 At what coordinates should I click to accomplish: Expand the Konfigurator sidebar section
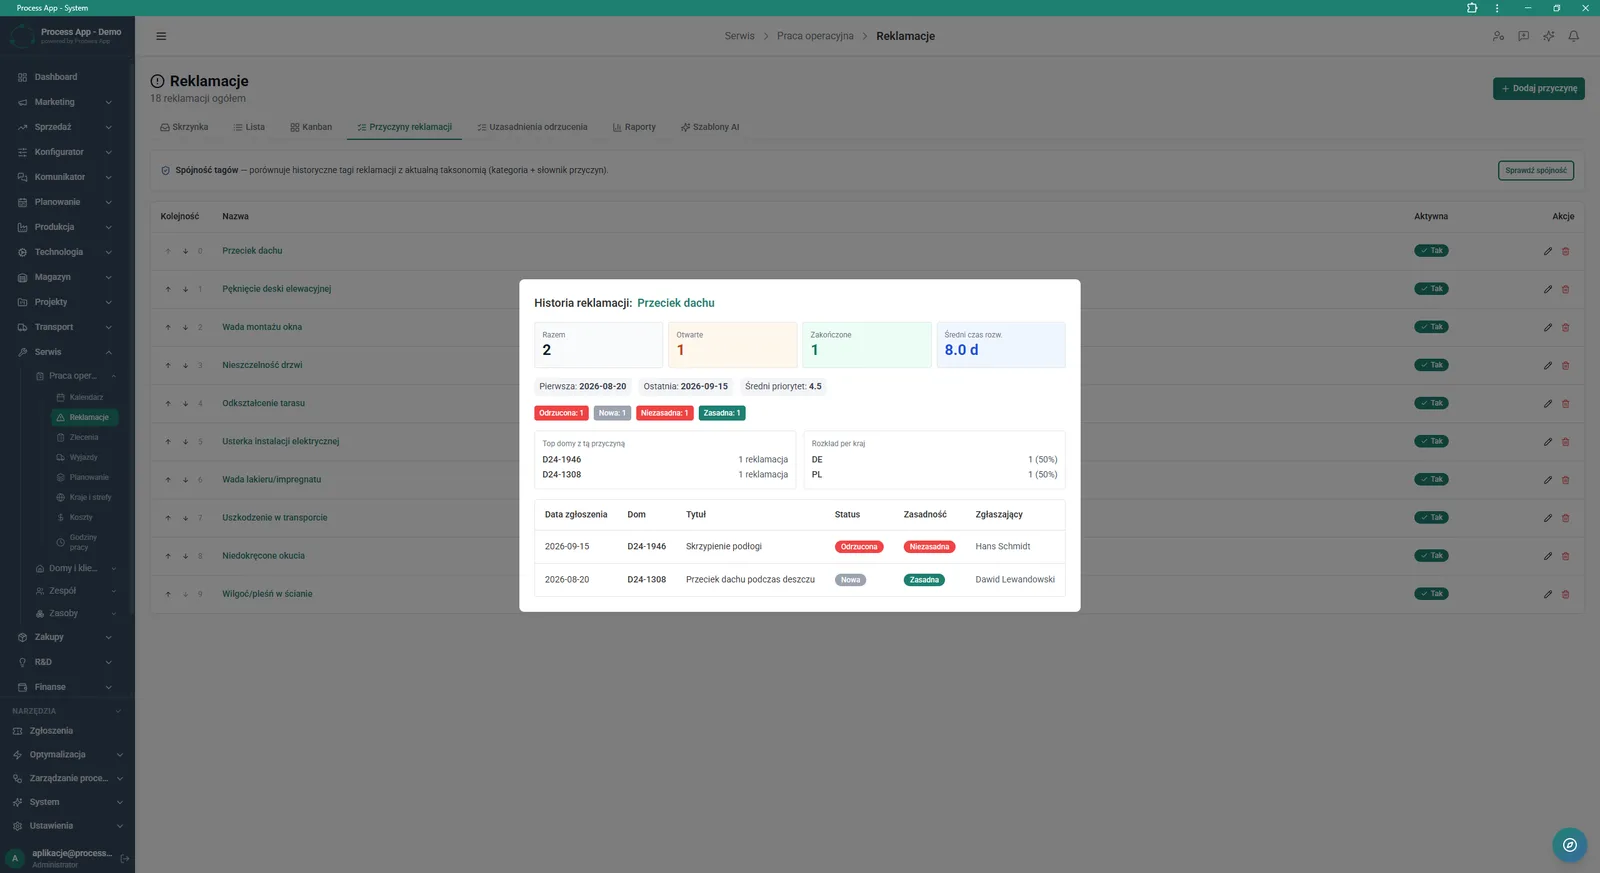tap(66, 152)
